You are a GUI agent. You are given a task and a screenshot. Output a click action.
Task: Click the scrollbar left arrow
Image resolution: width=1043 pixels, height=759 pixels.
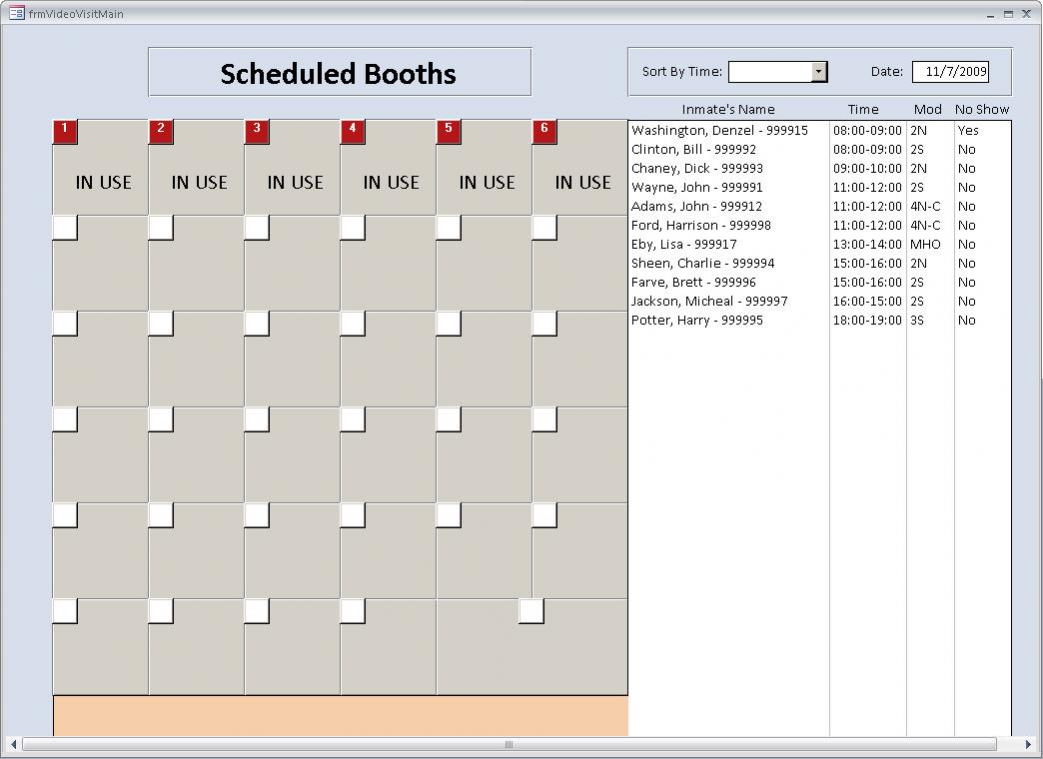(x=13, y=744)
